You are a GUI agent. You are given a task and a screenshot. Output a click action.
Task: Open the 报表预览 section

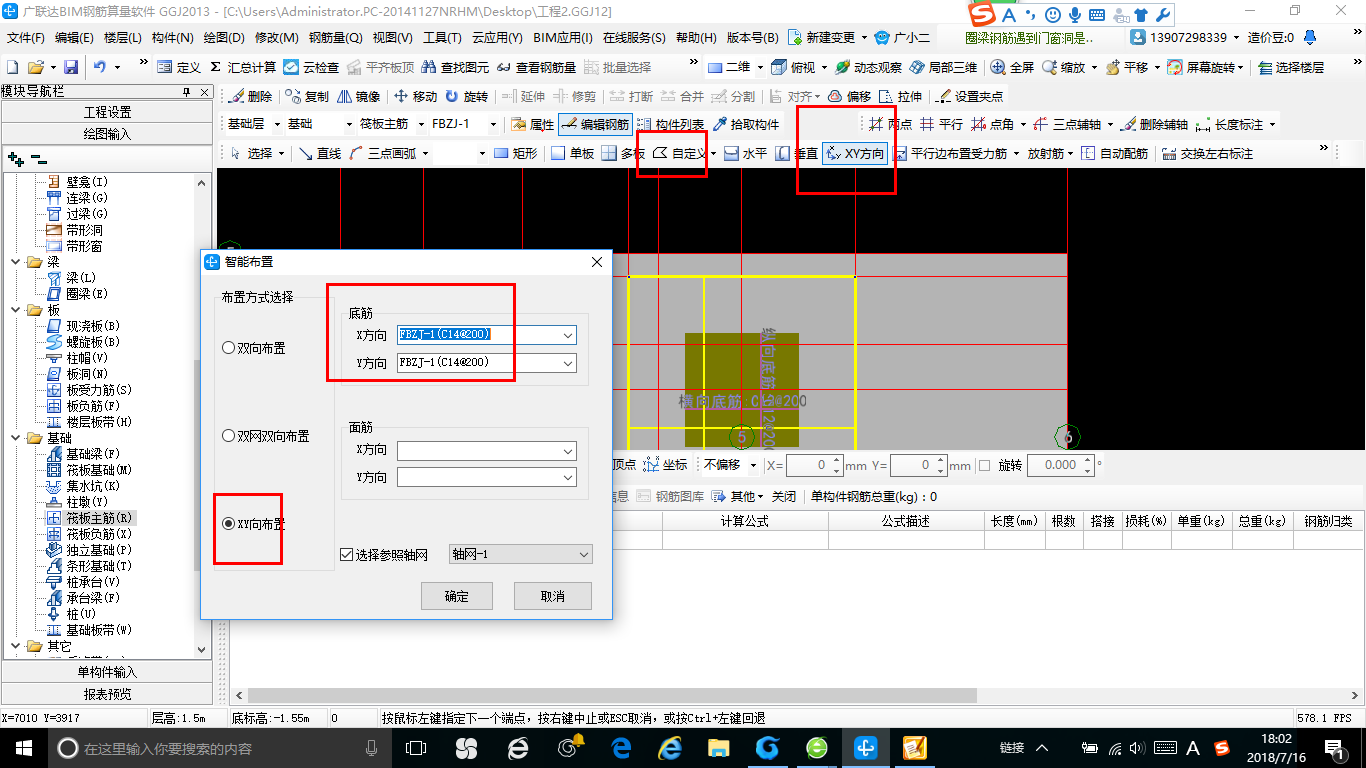pos(107,694)
